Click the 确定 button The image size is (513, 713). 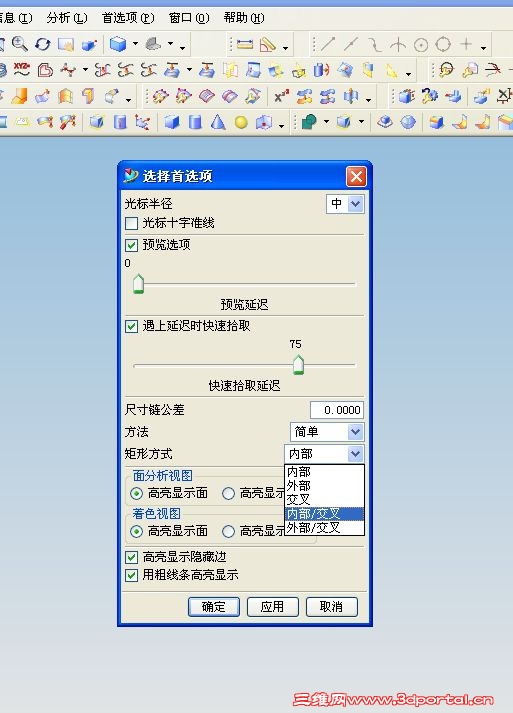(214, 607)
